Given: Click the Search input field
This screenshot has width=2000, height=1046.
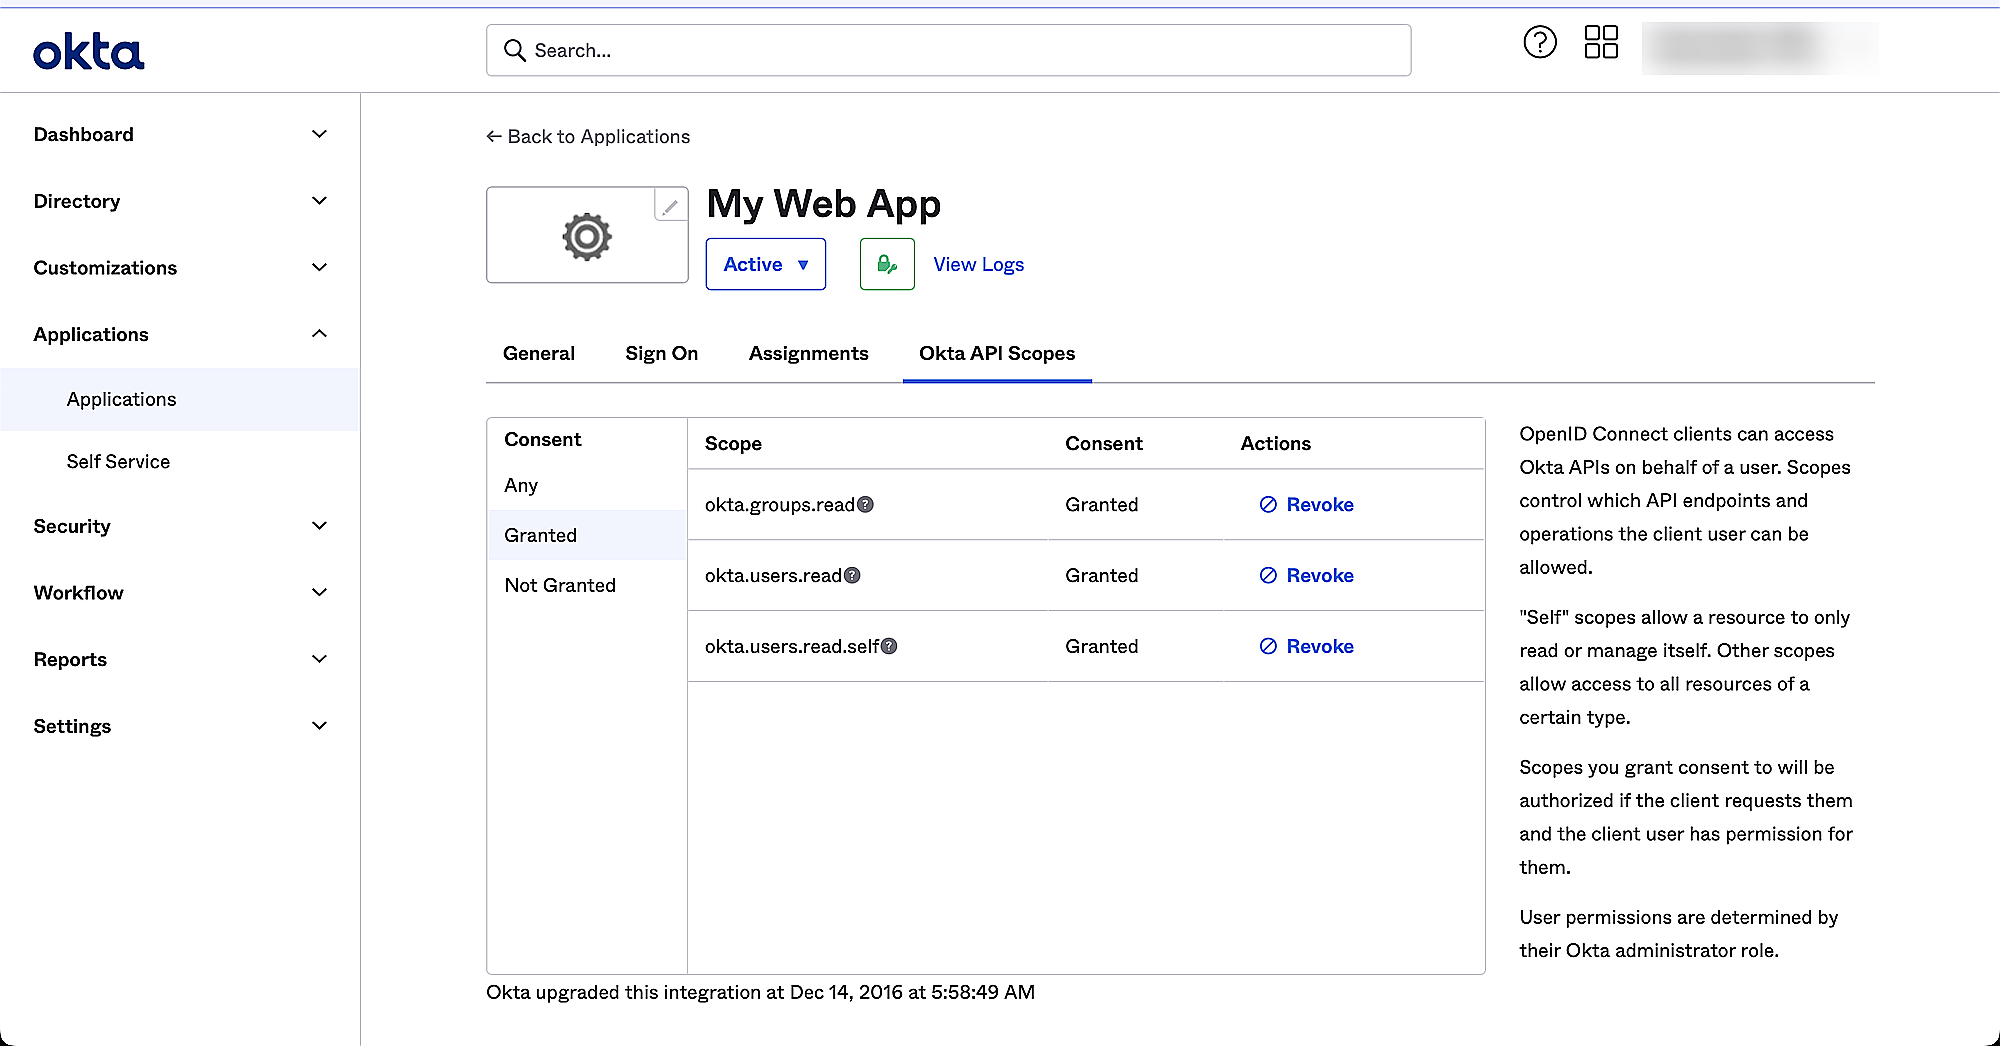Looking at the screenshot, I should pyautogui.click(x=948, y=50).
